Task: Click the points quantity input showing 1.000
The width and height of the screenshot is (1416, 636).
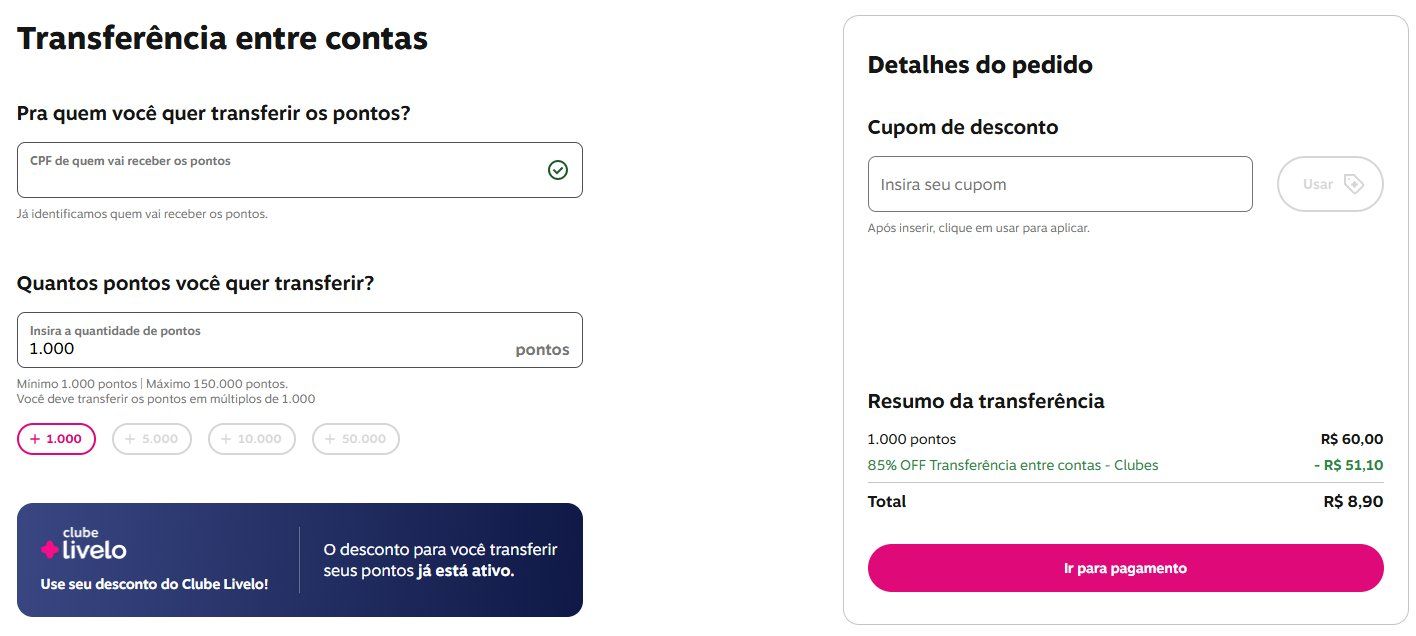Action: coord(300,340)
